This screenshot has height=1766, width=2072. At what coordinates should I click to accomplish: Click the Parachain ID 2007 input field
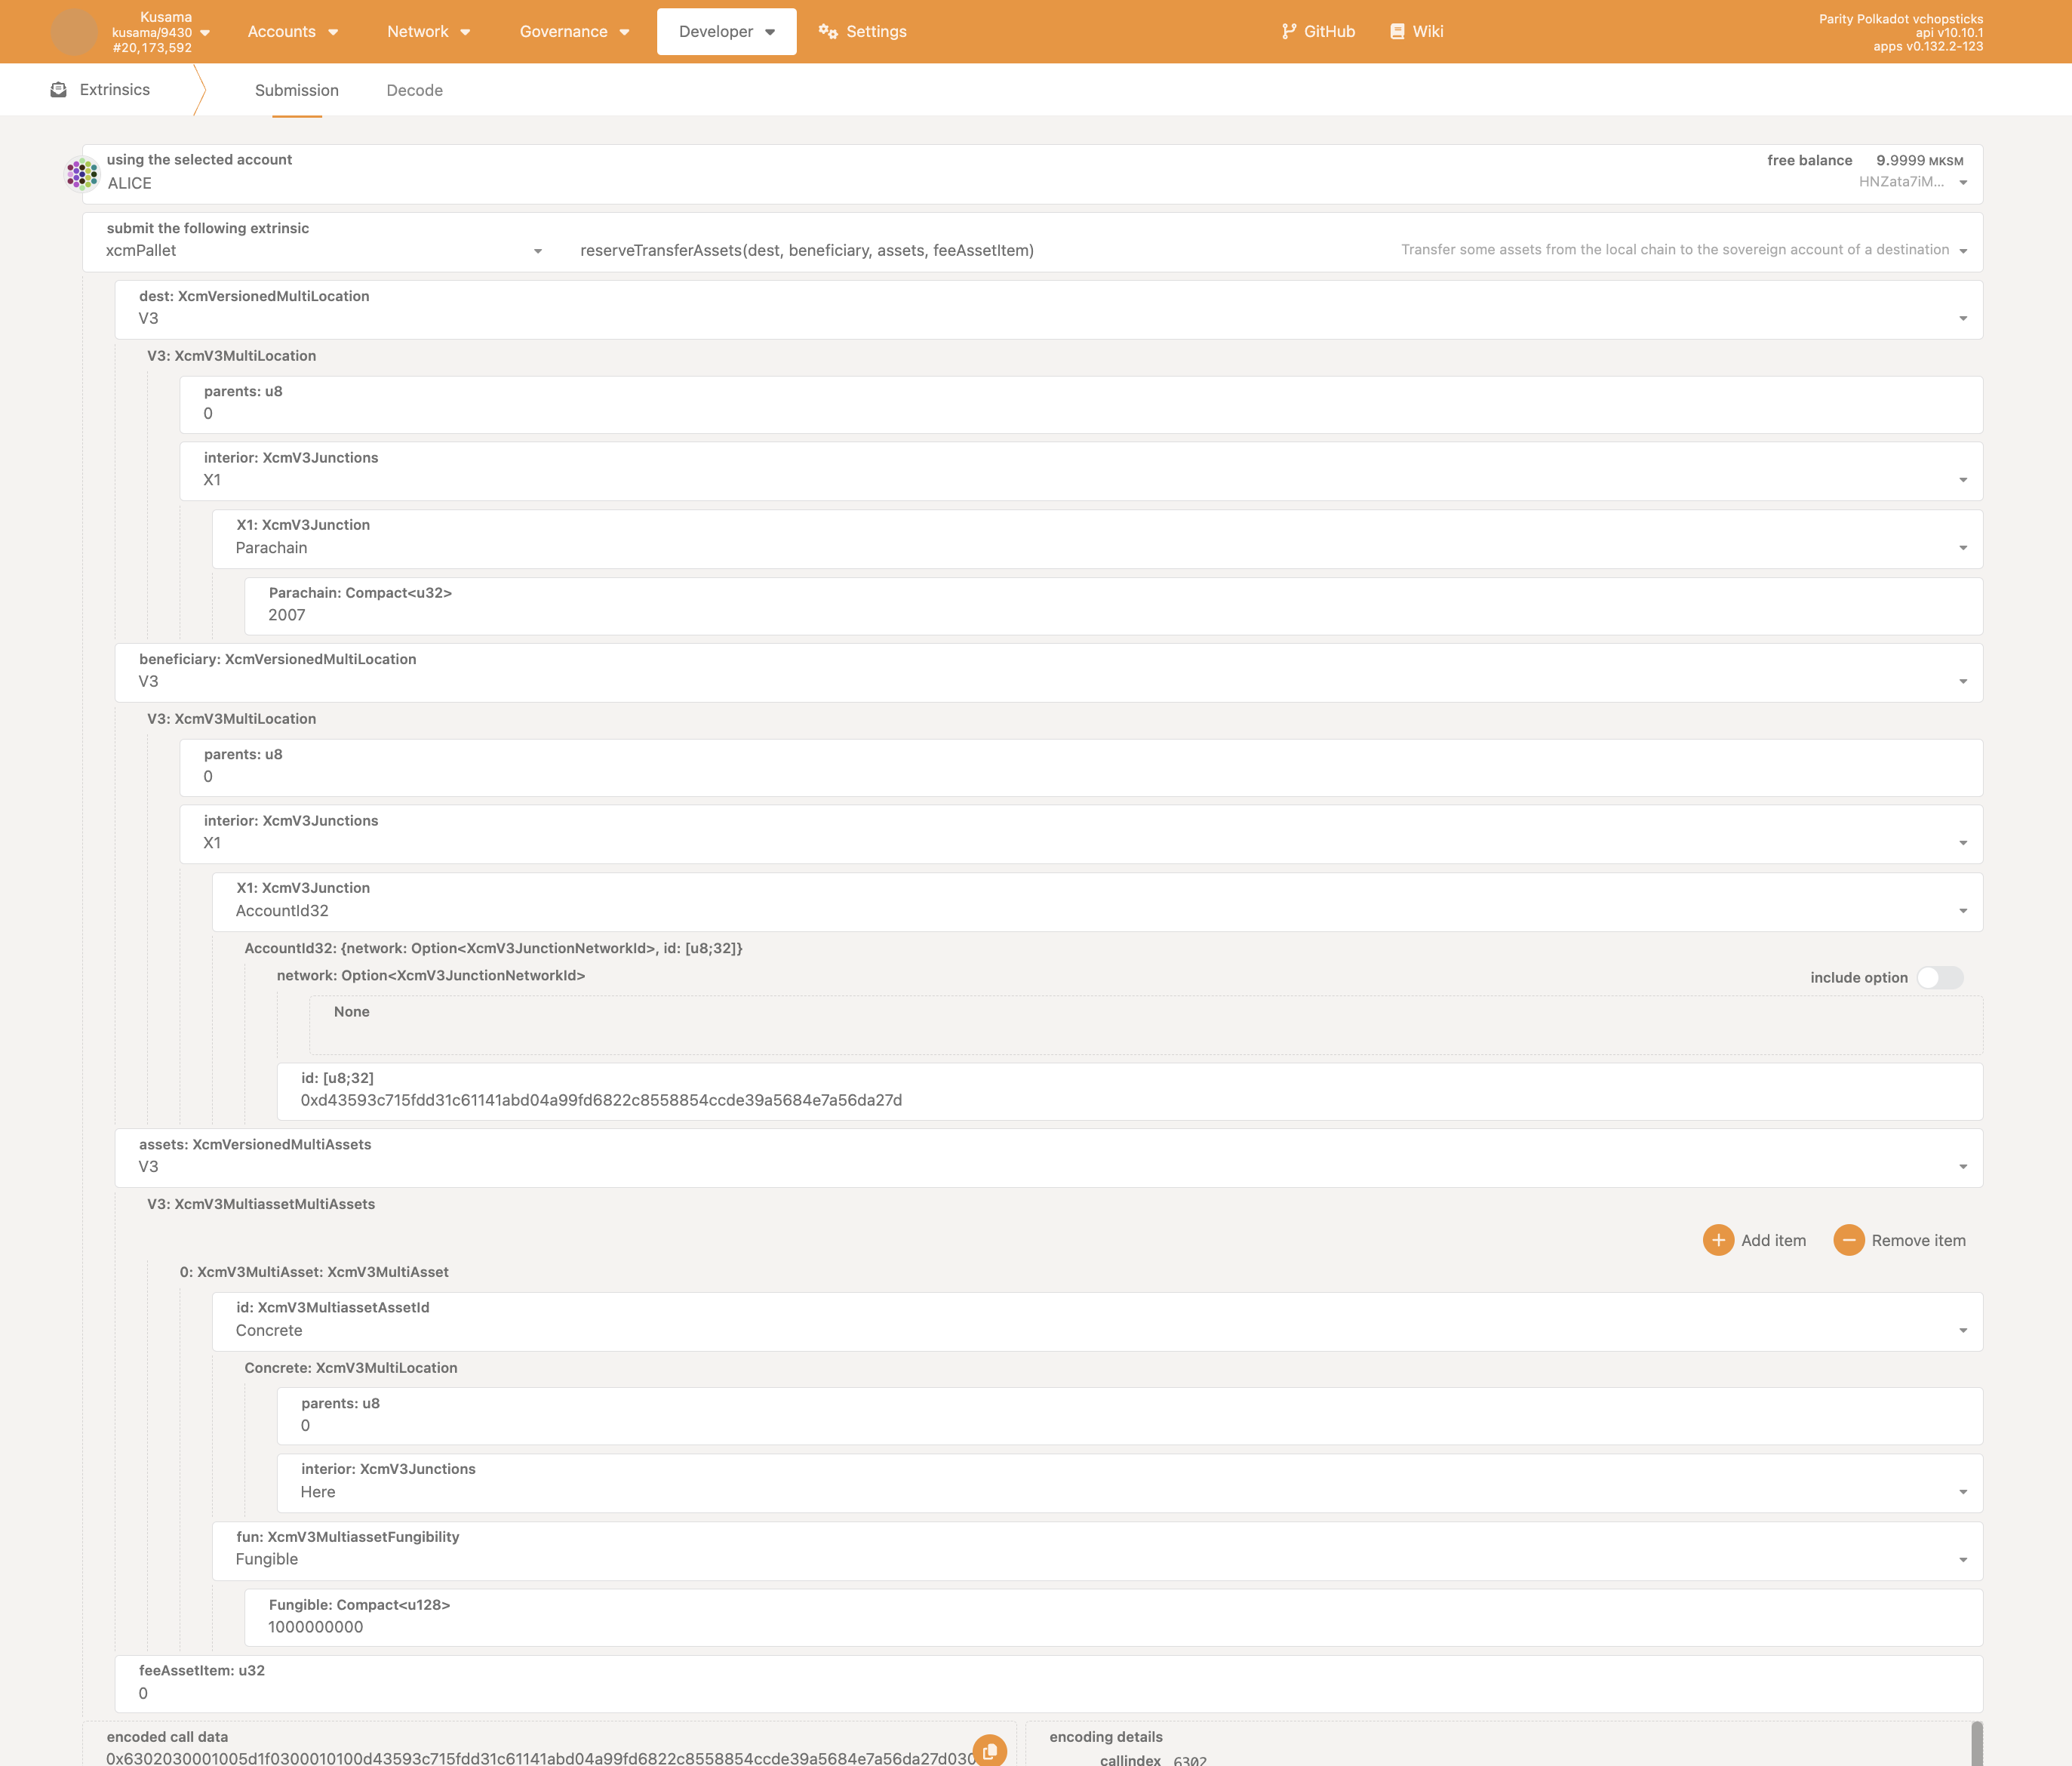(1112, 614)
